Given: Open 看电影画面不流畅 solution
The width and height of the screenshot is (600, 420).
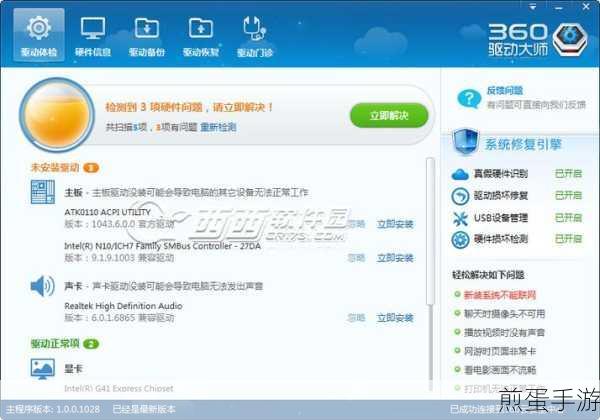Looking at the screenshot, I should point(499,370).
